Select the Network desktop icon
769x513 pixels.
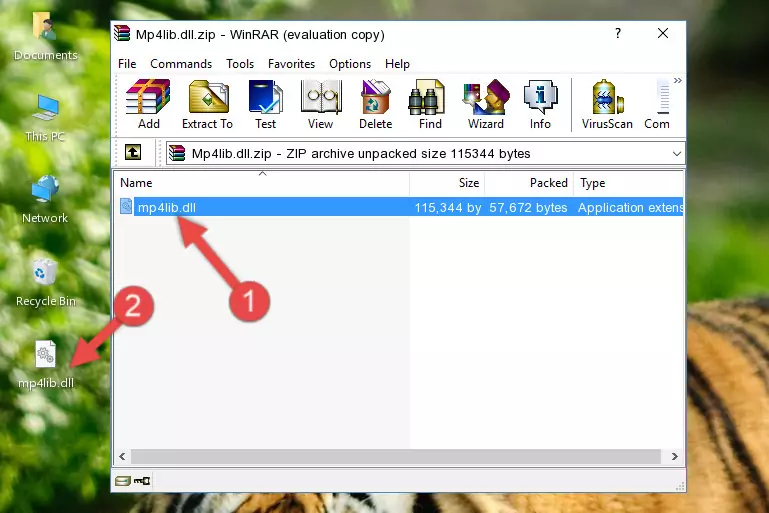point(45,199)
